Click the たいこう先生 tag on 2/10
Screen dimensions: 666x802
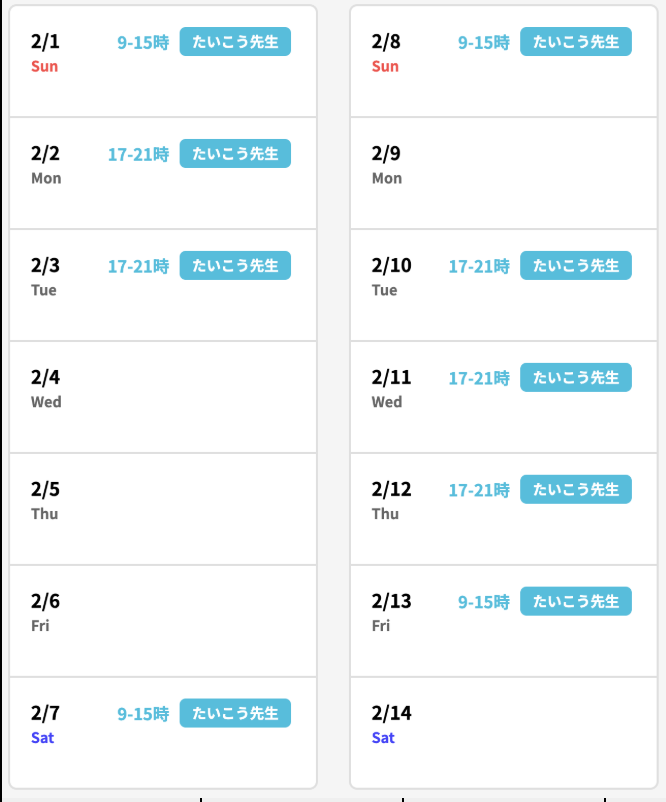tap(576, 266)
